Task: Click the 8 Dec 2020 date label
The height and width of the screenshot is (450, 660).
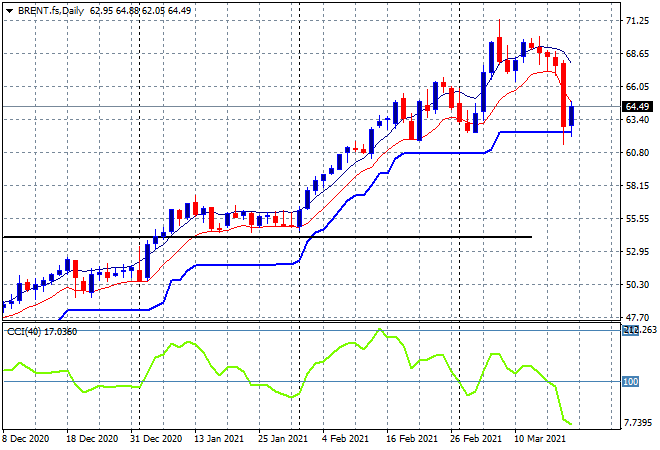Action: 26,439
